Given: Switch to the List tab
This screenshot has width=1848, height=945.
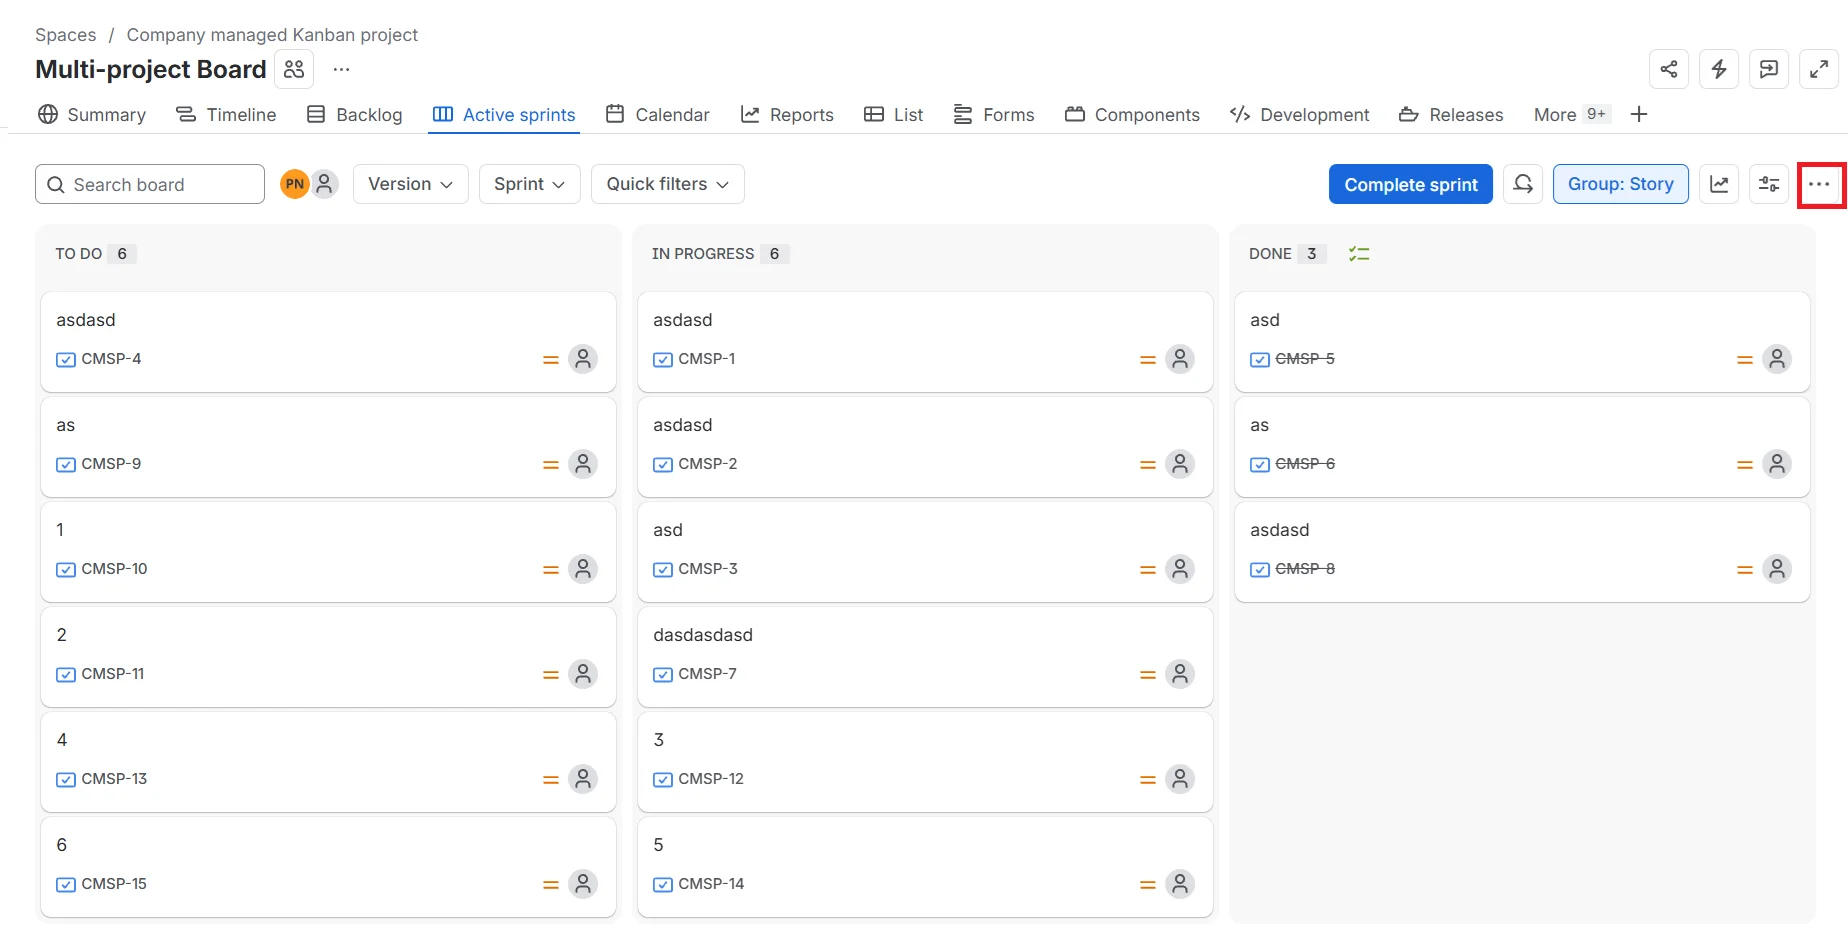Looking at the screenshot, I should [894, 115].
